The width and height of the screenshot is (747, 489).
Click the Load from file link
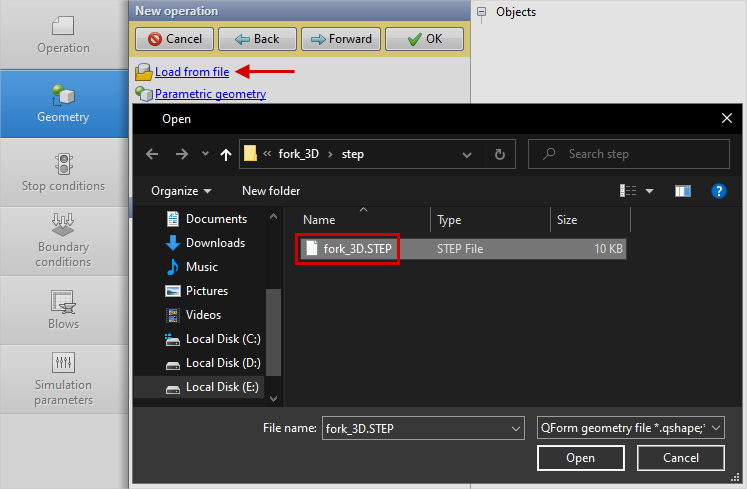(191, 72)
